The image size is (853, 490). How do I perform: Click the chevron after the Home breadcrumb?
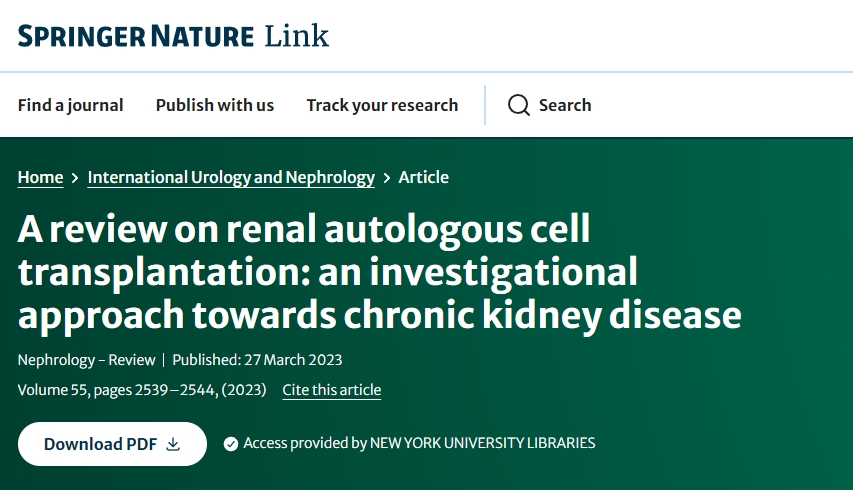point(75,178)
